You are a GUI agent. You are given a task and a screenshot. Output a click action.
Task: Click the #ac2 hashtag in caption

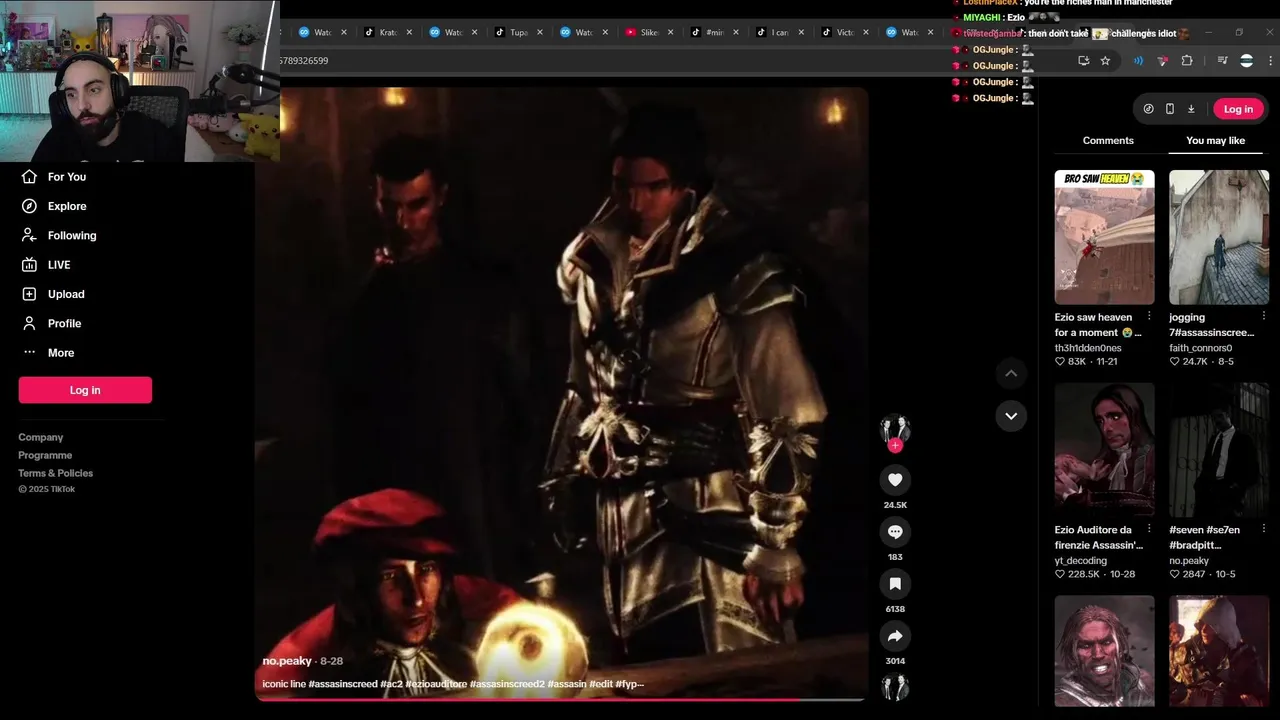391,684
